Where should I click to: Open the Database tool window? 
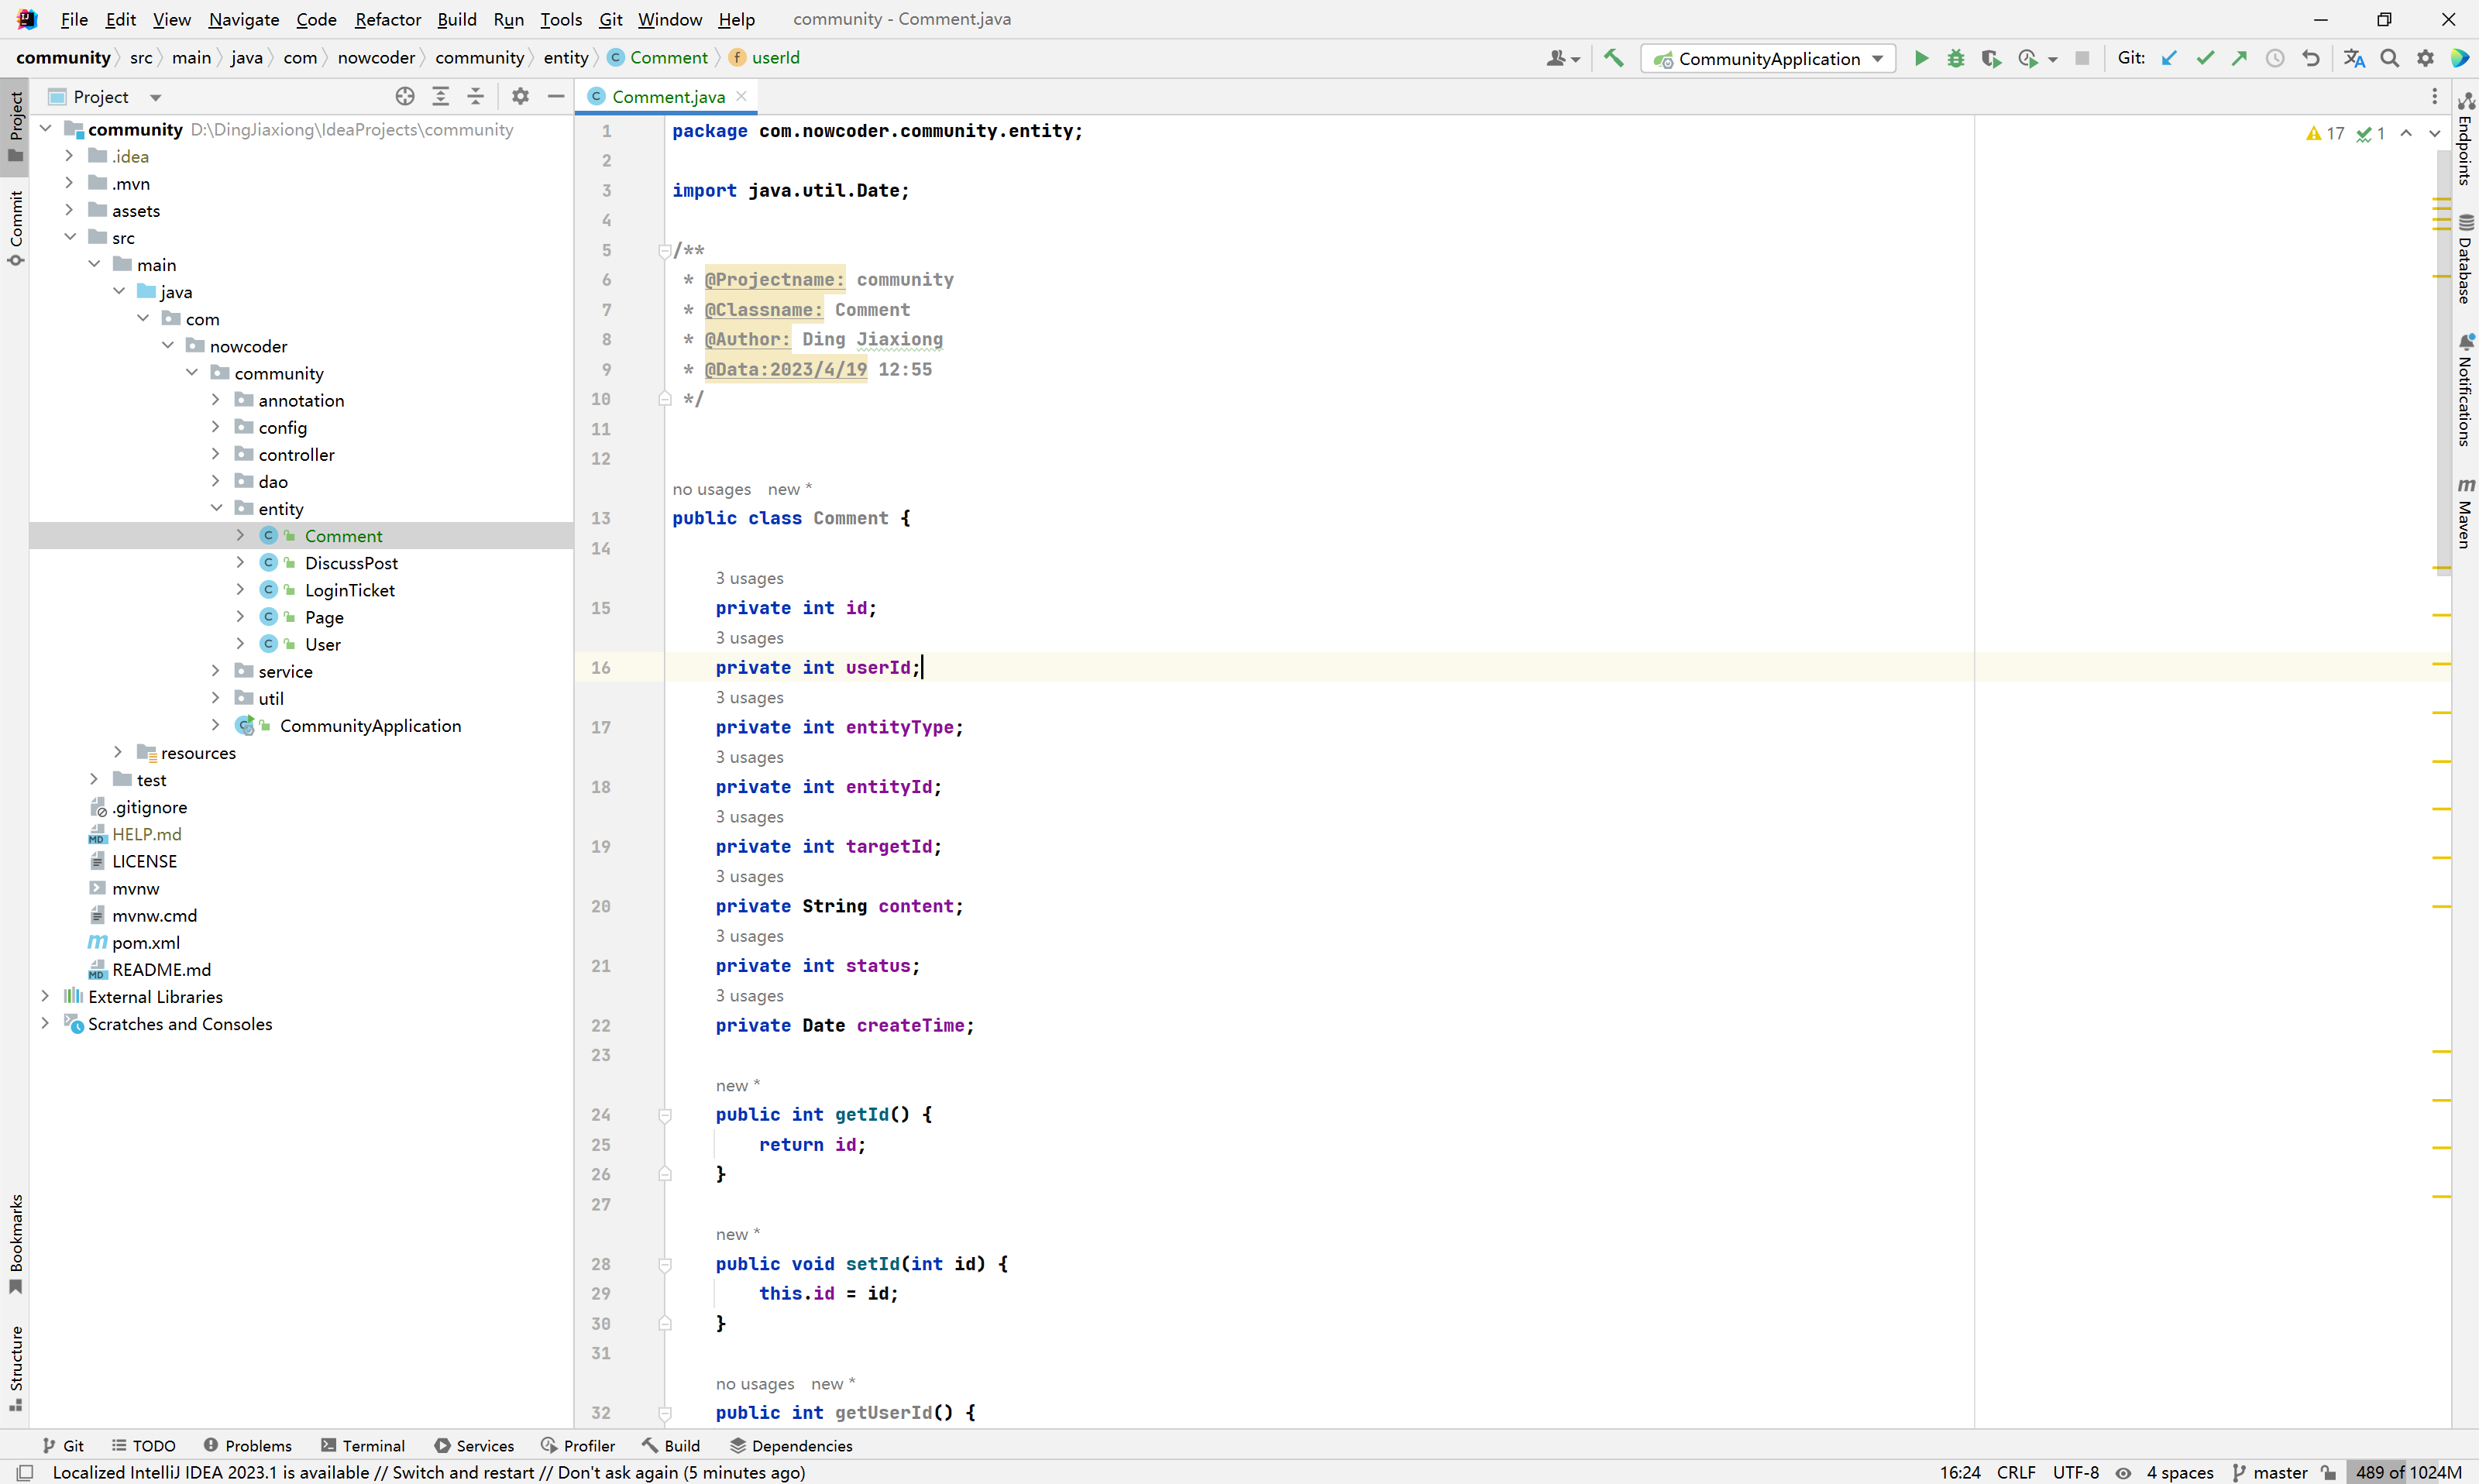pyautogui.click(x=2465, y=259)
